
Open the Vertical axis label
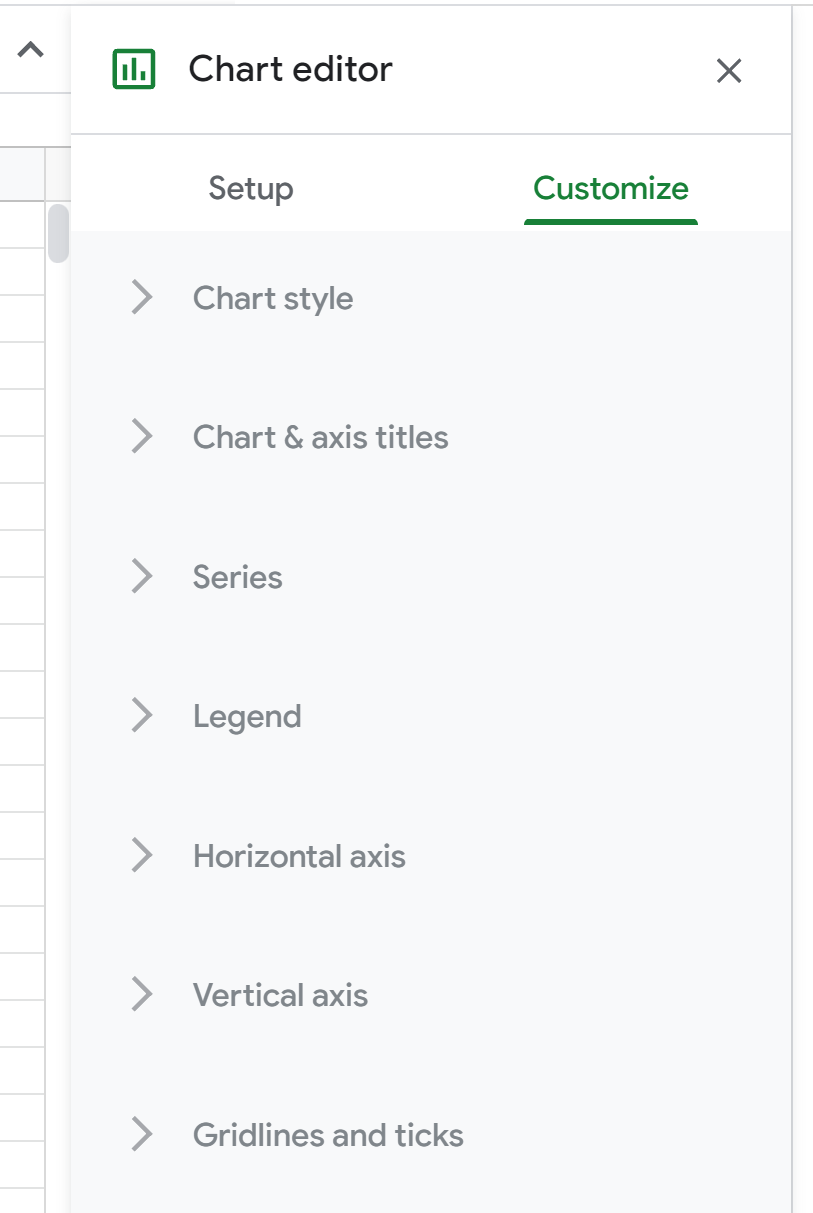pos(280,995)
